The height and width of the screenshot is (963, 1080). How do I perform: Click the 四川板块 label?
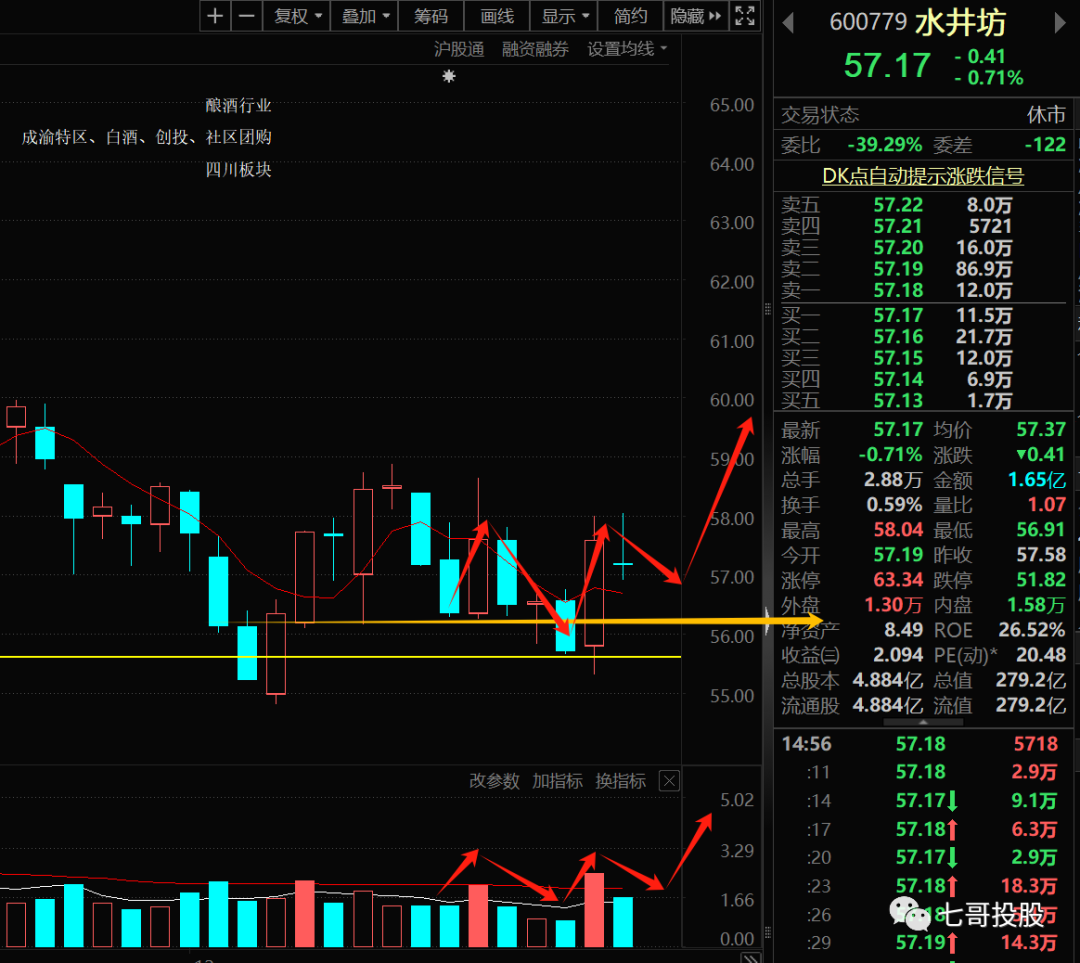coord(238,169)
